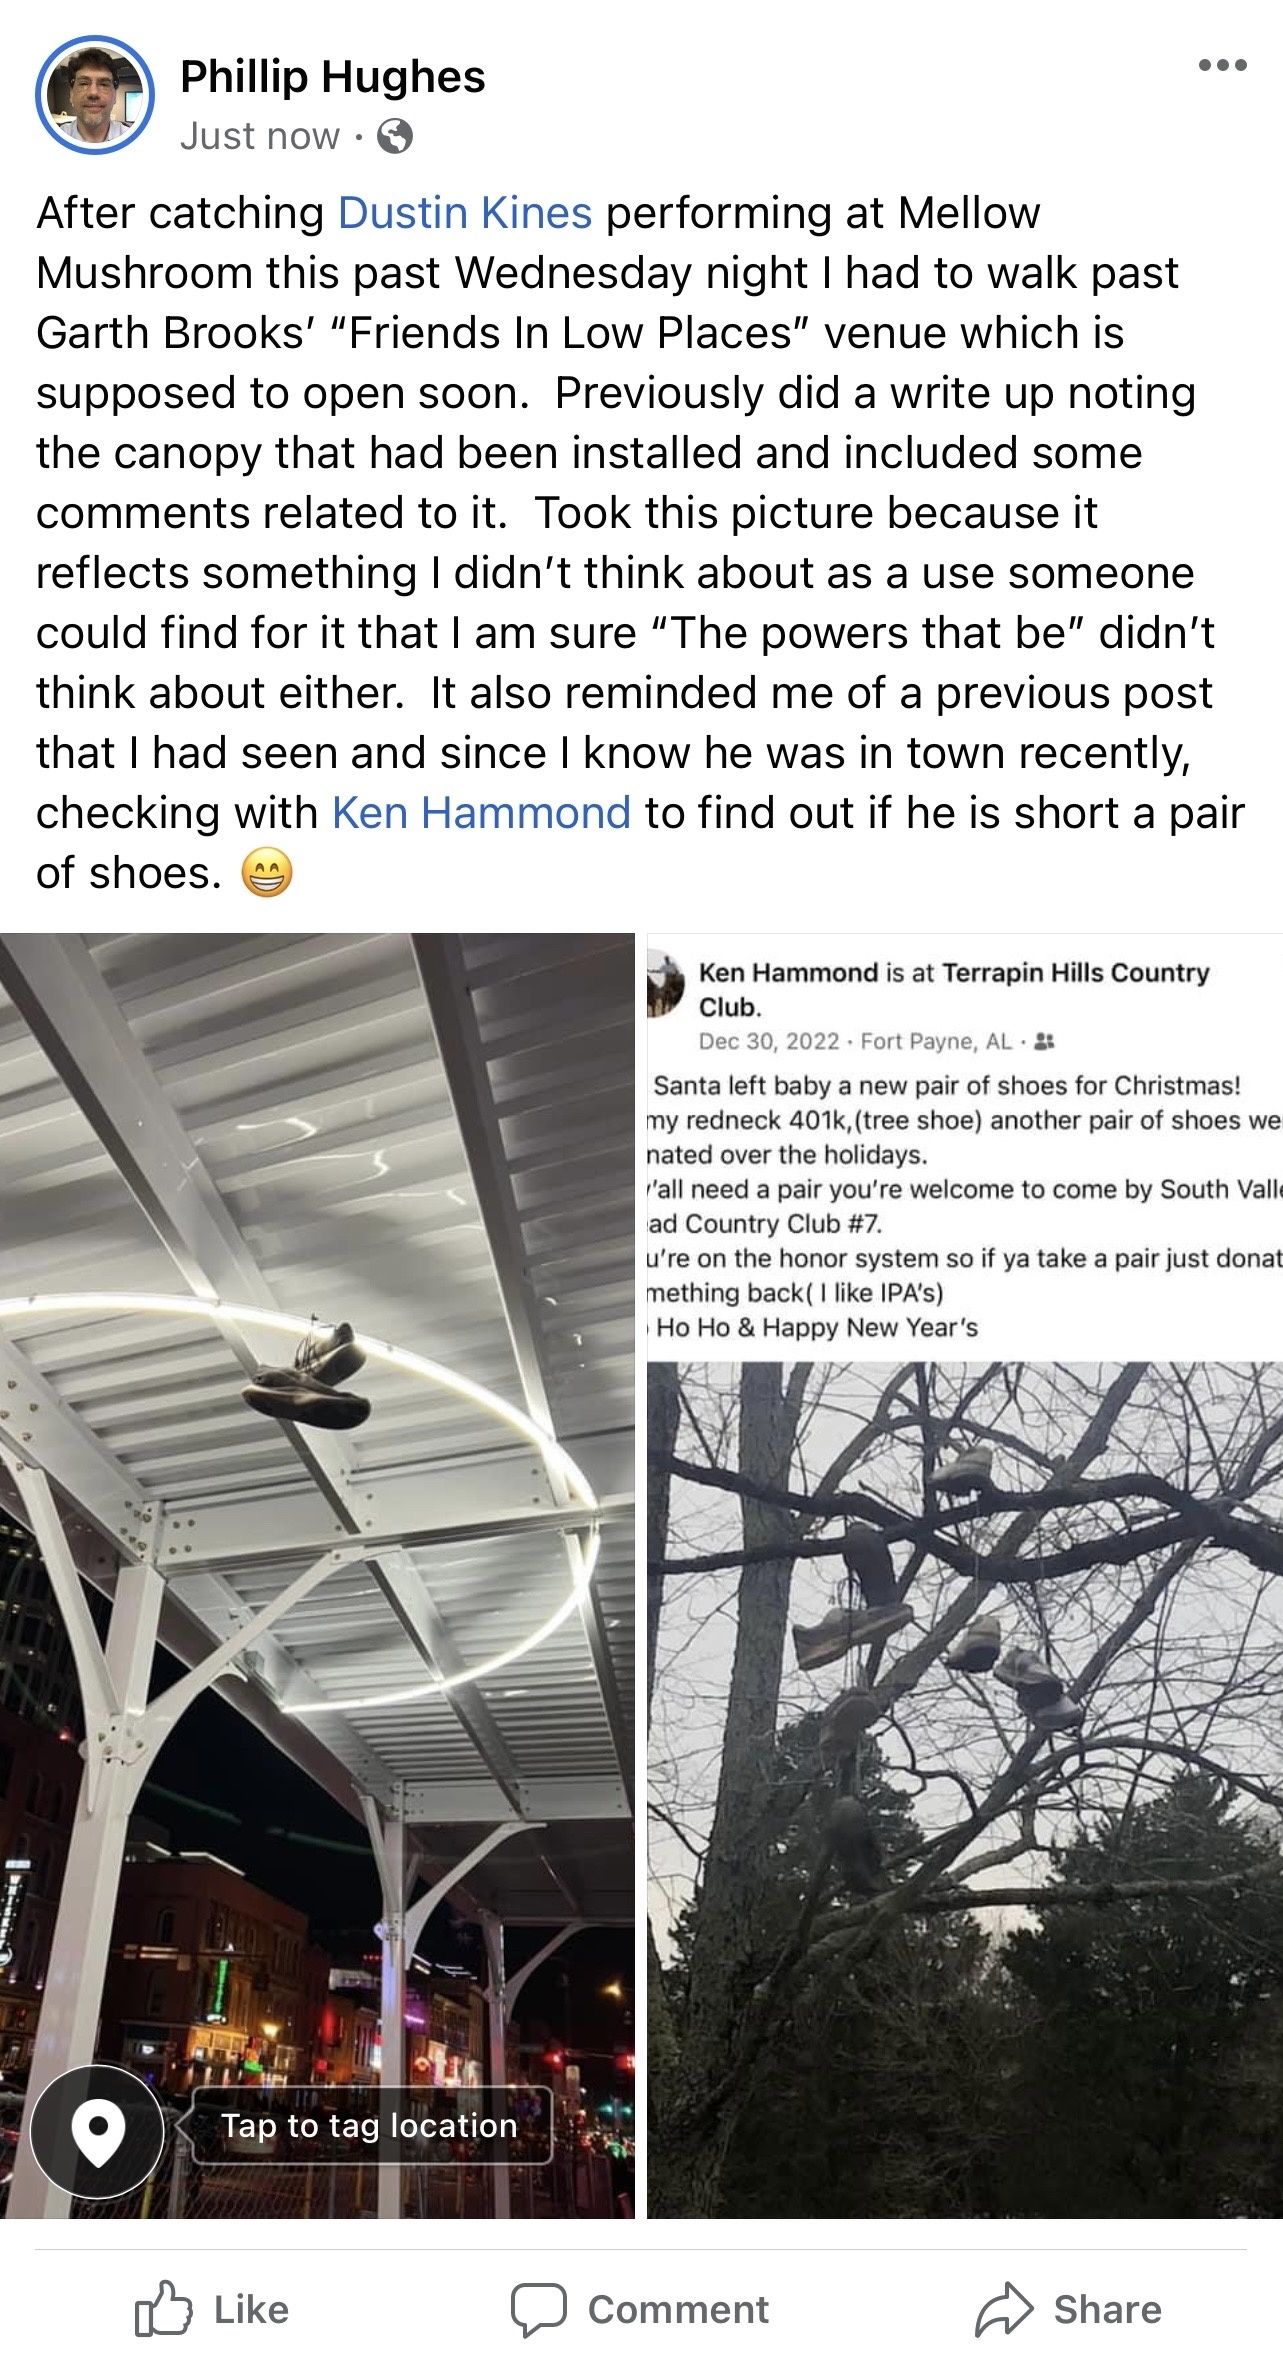The image size is (1283, 2363).
Task: Tap Phillip Hughes profile picture
Action: 95,96
